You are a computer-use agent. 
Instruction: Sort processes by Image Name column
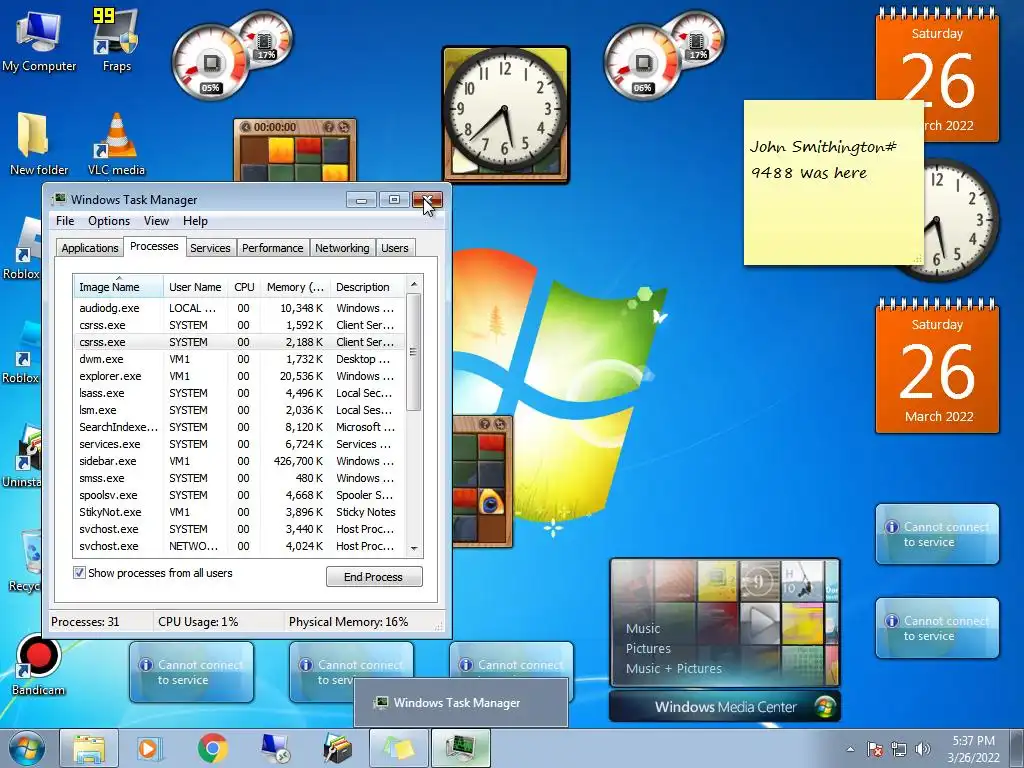tap(118, 287)
